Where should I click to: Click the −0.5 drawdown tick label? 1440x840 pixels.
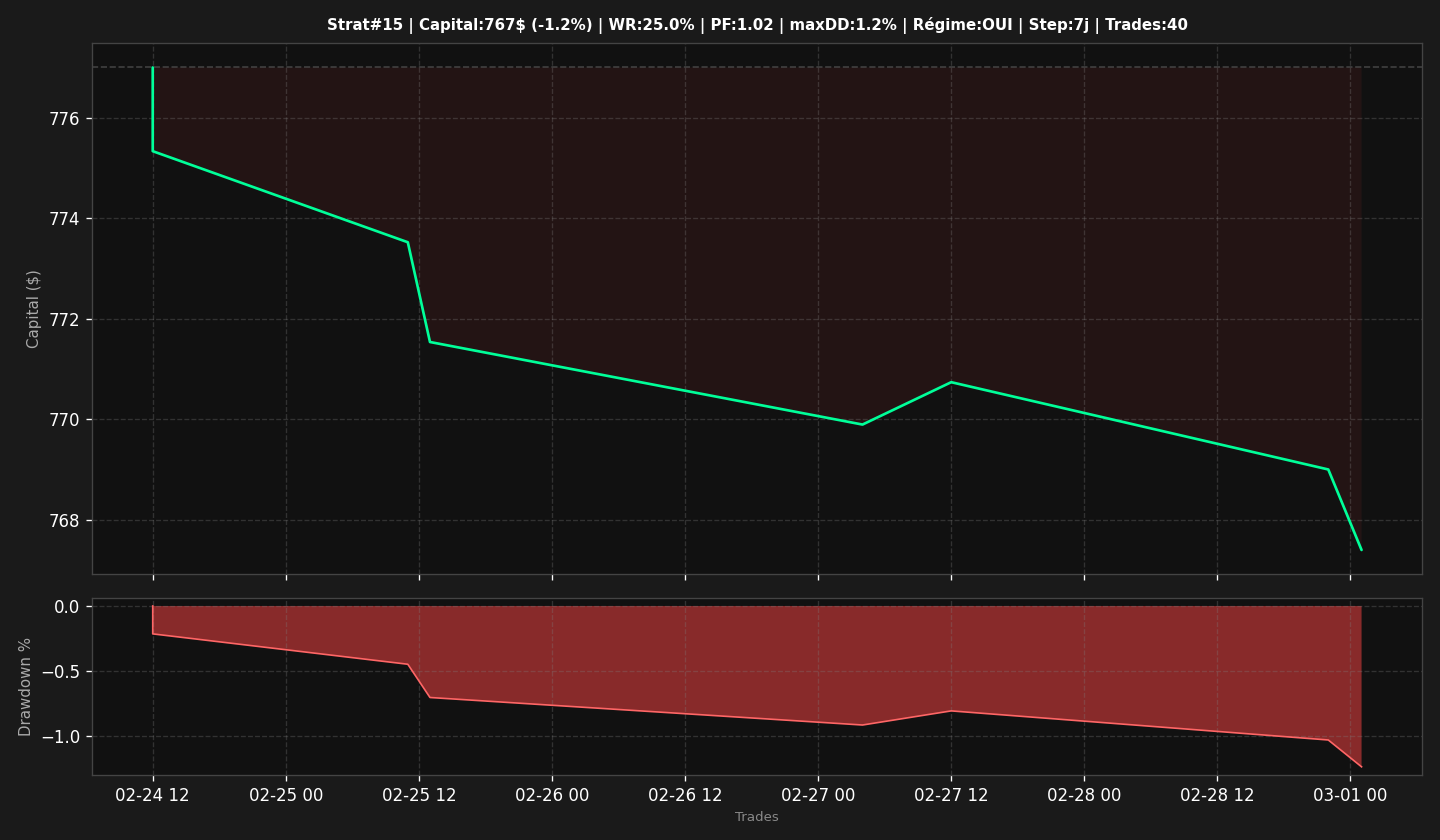(x=59, y=671)
